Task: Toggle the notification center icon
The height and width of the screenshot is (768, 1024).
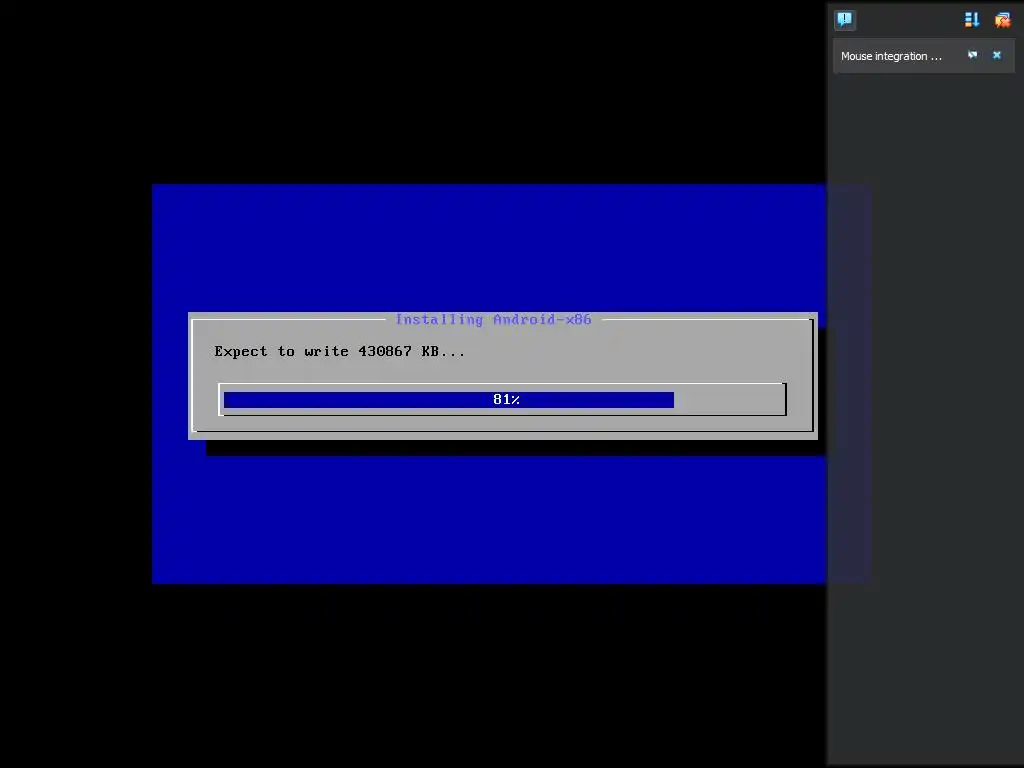Action: [x=844, y=20]
